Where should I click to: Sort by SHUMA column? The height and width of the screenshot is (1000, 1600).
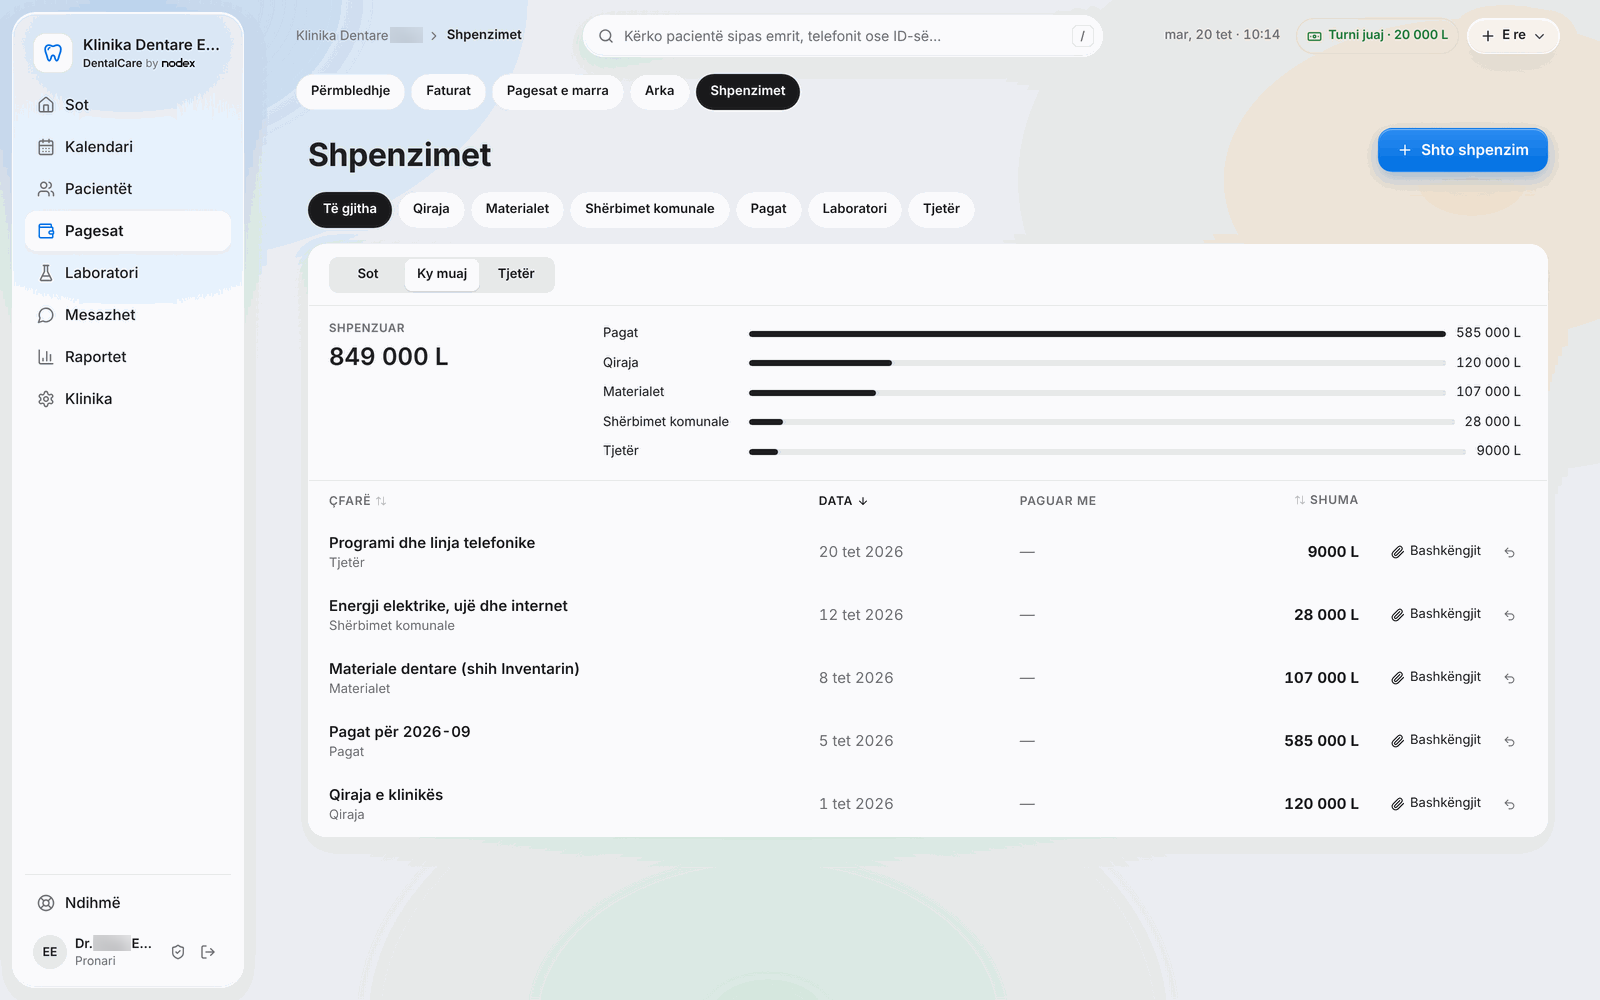[1326, 500]
